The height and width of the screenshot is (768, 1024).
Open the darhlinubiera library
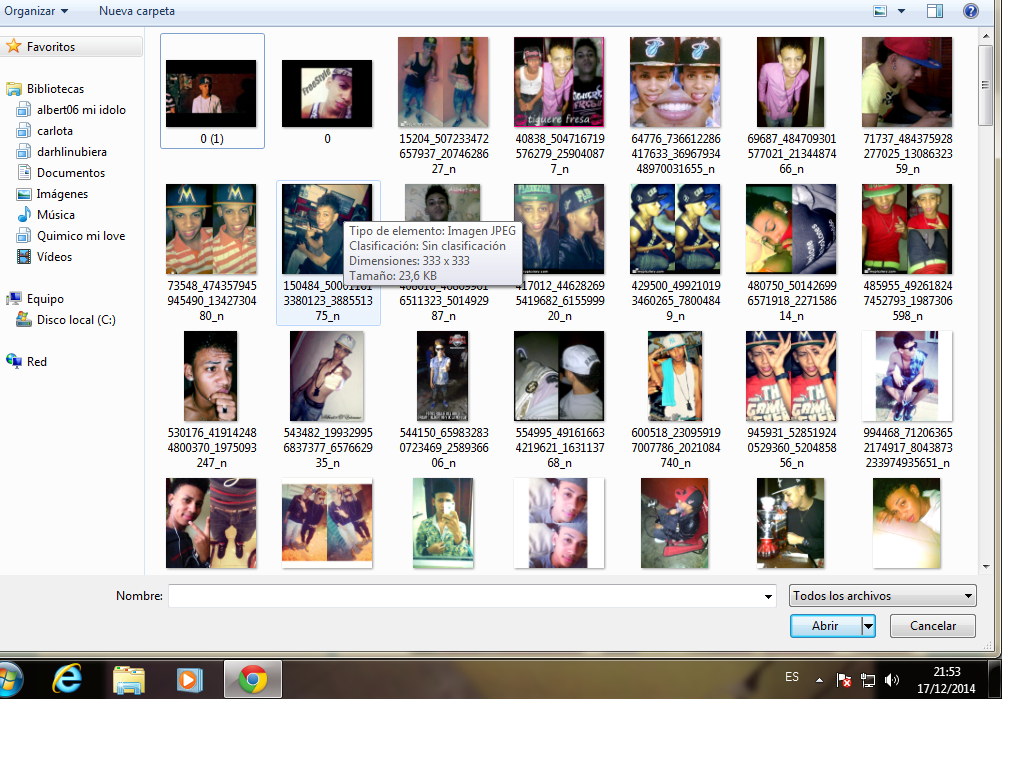pyautogui.click(x=72, y=152)
